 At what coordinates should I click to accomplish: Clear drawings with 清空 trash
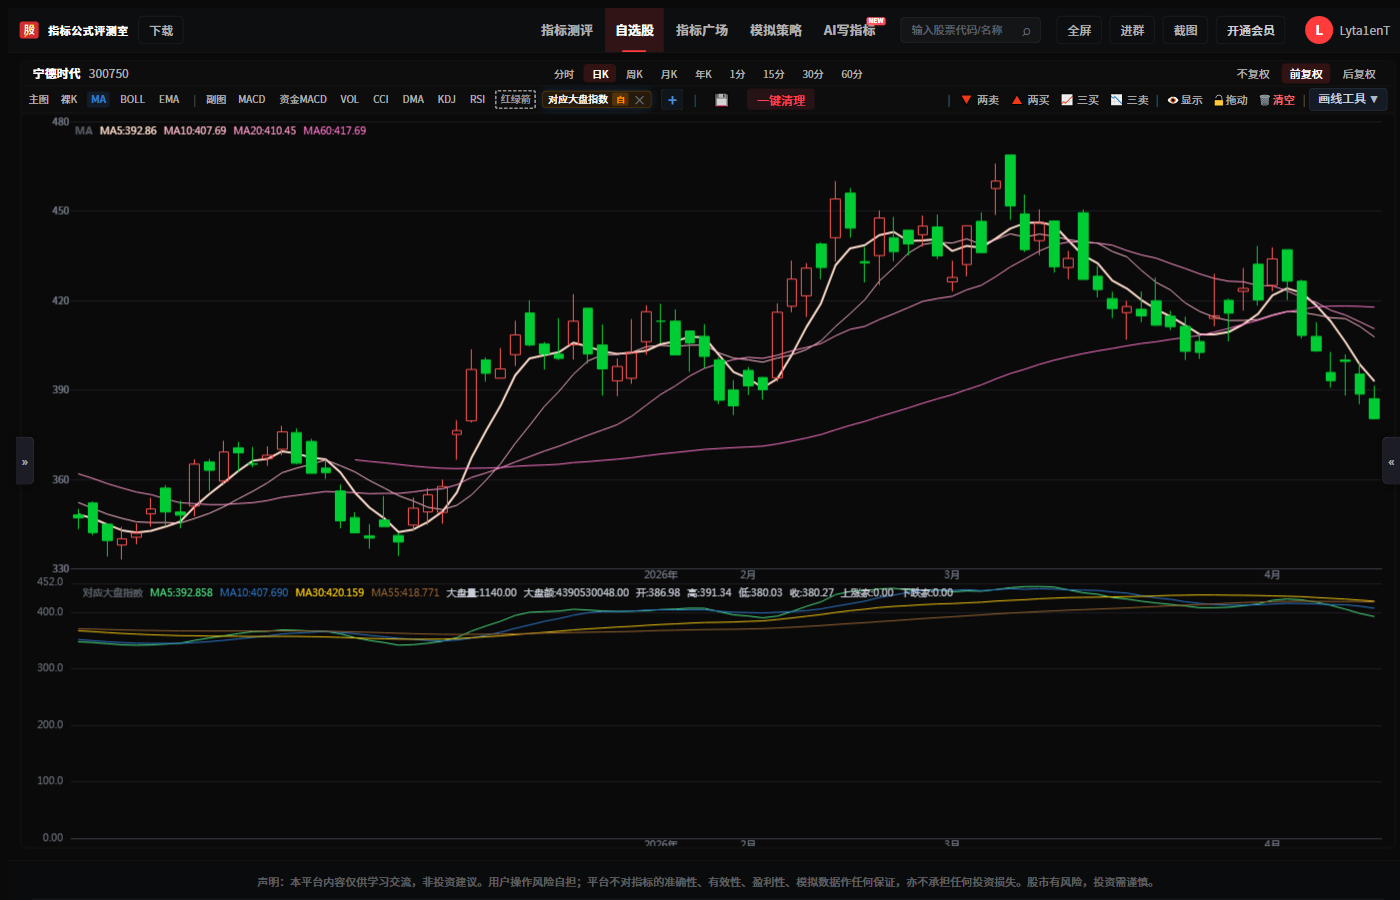coord(1277,100)
